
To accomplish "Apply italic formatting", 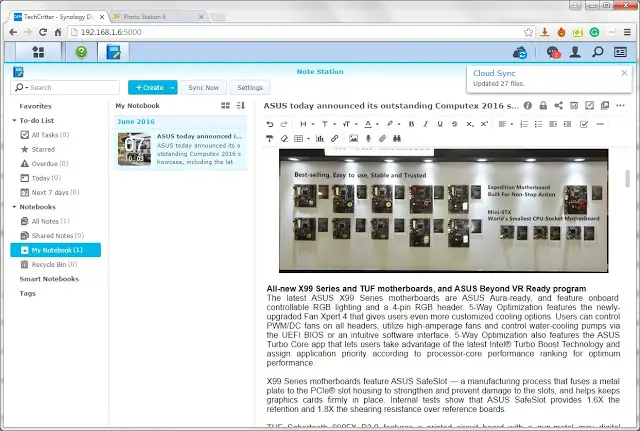I will [426, 124].
